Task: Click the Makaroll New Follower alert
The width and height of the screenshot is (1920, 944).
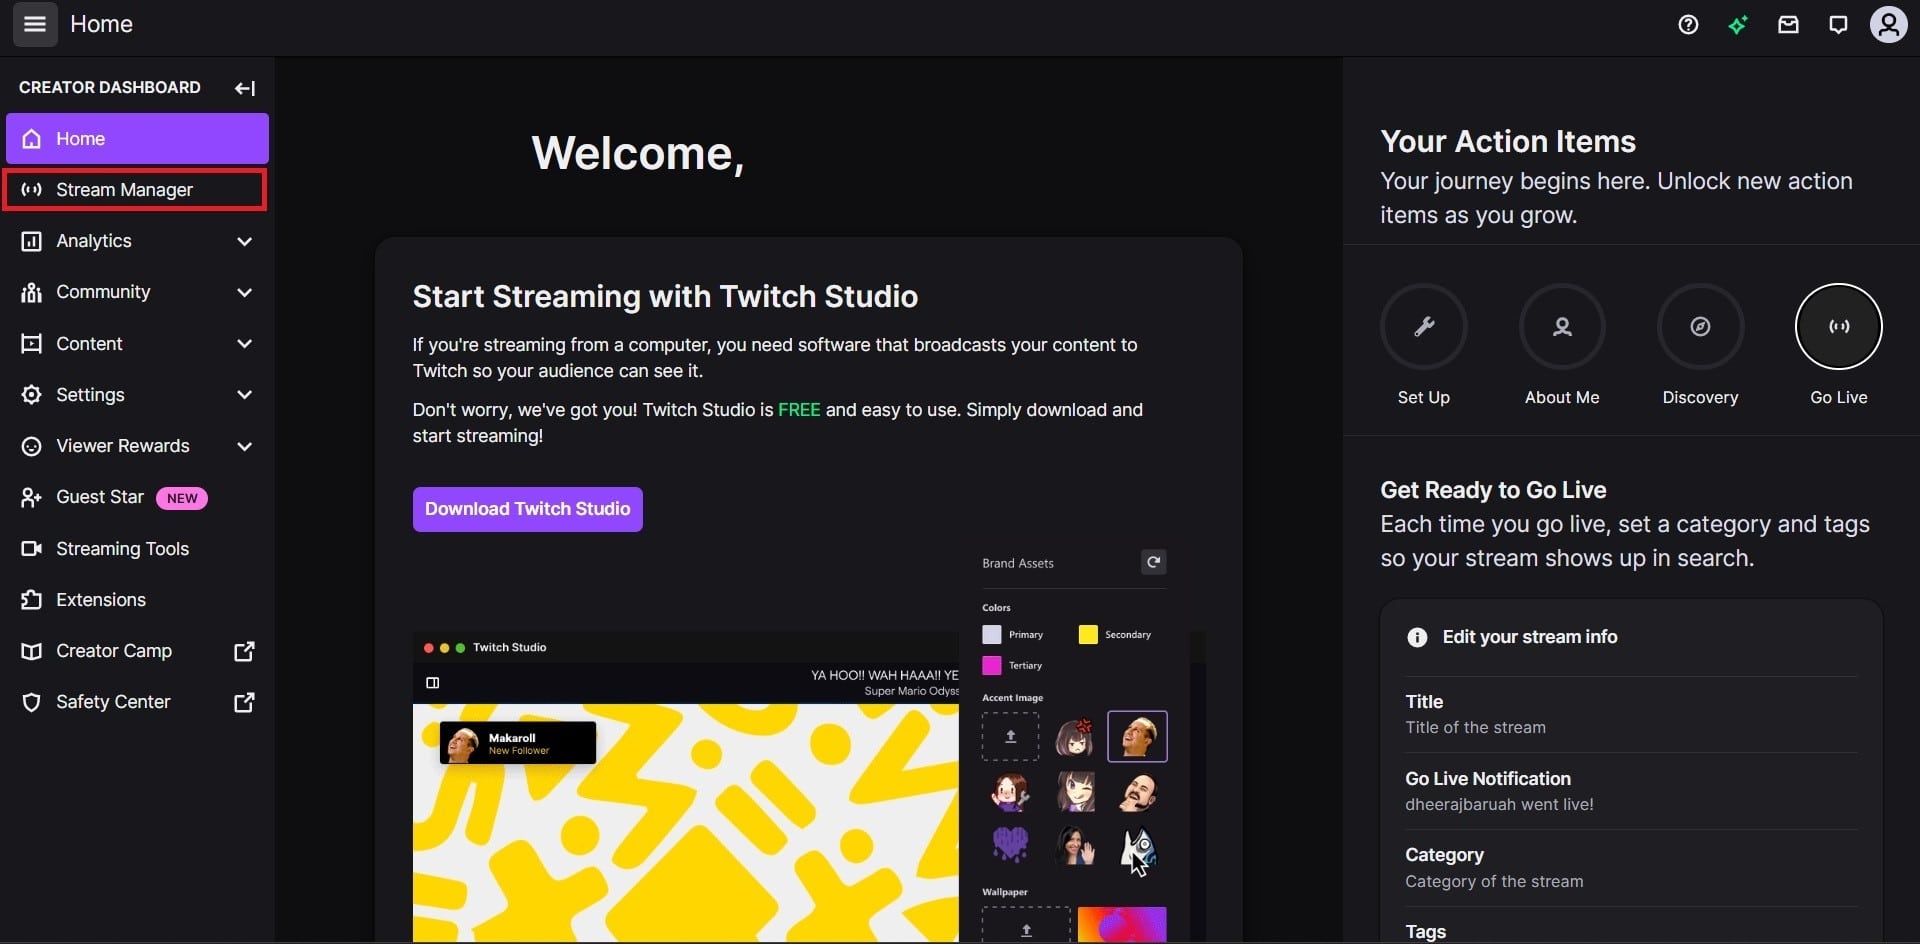Action: 518,743
